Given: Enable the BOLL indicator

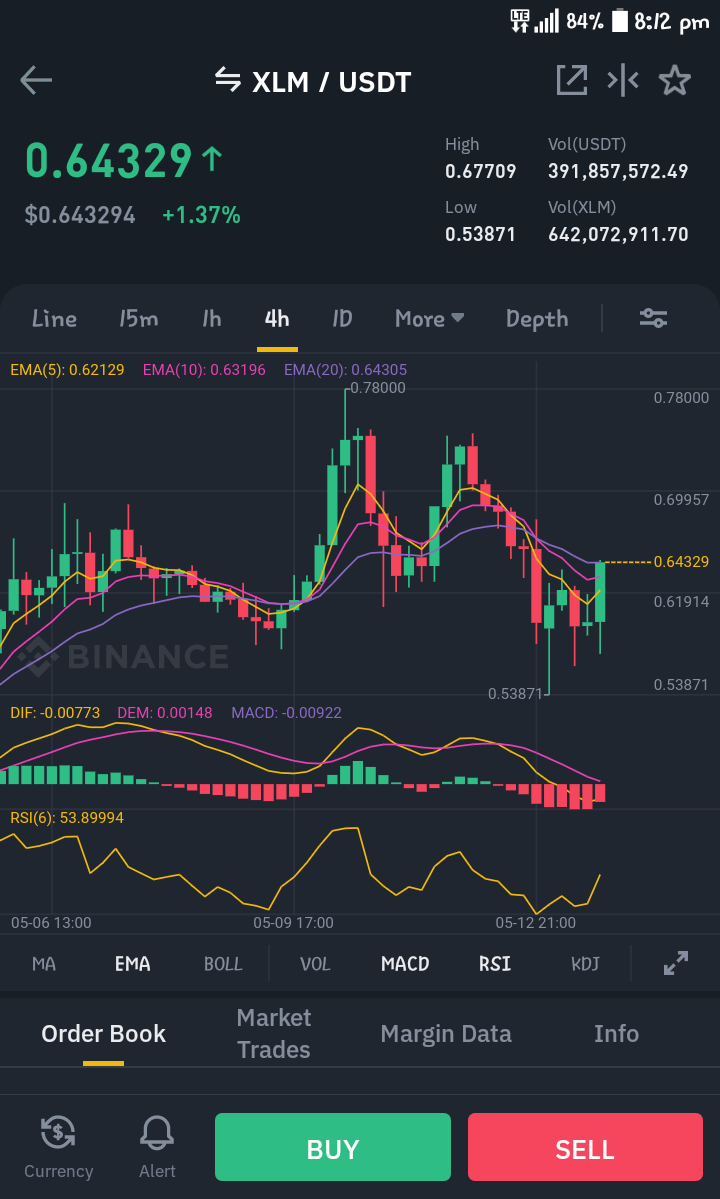Looking at the screenshot, I should pyautogui.click(x=223, y=963).
